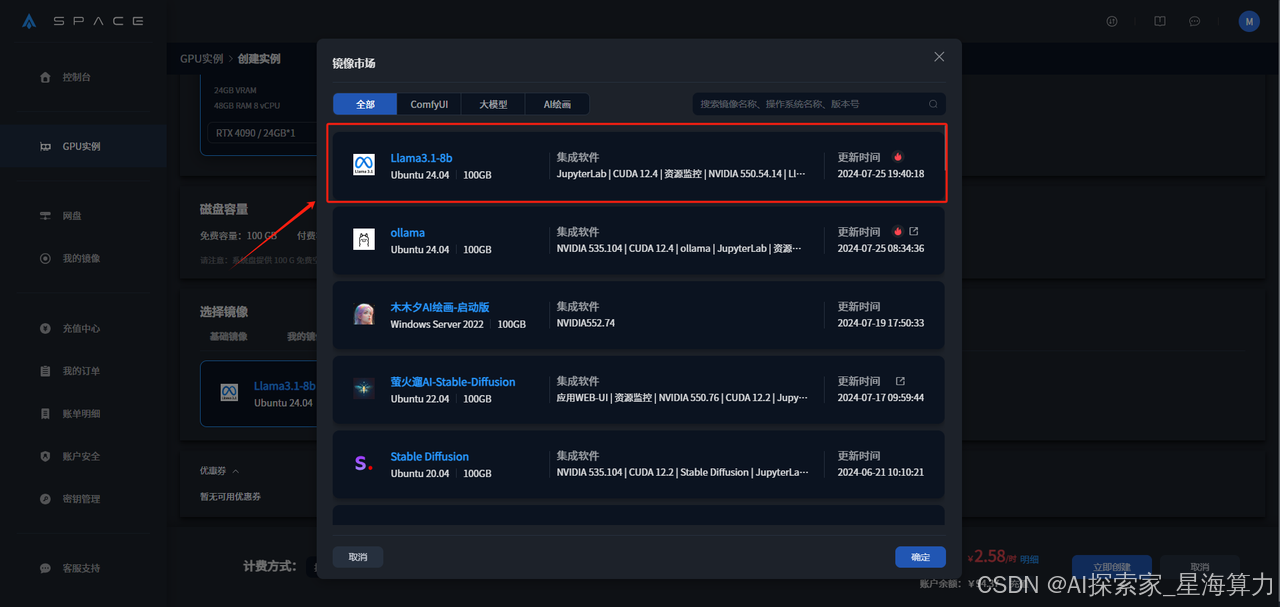The width and height of the screenshot is (1280, 607).
Task: Open the 账户安全 shield icon in sidebar
Action: tap(45, 456)
